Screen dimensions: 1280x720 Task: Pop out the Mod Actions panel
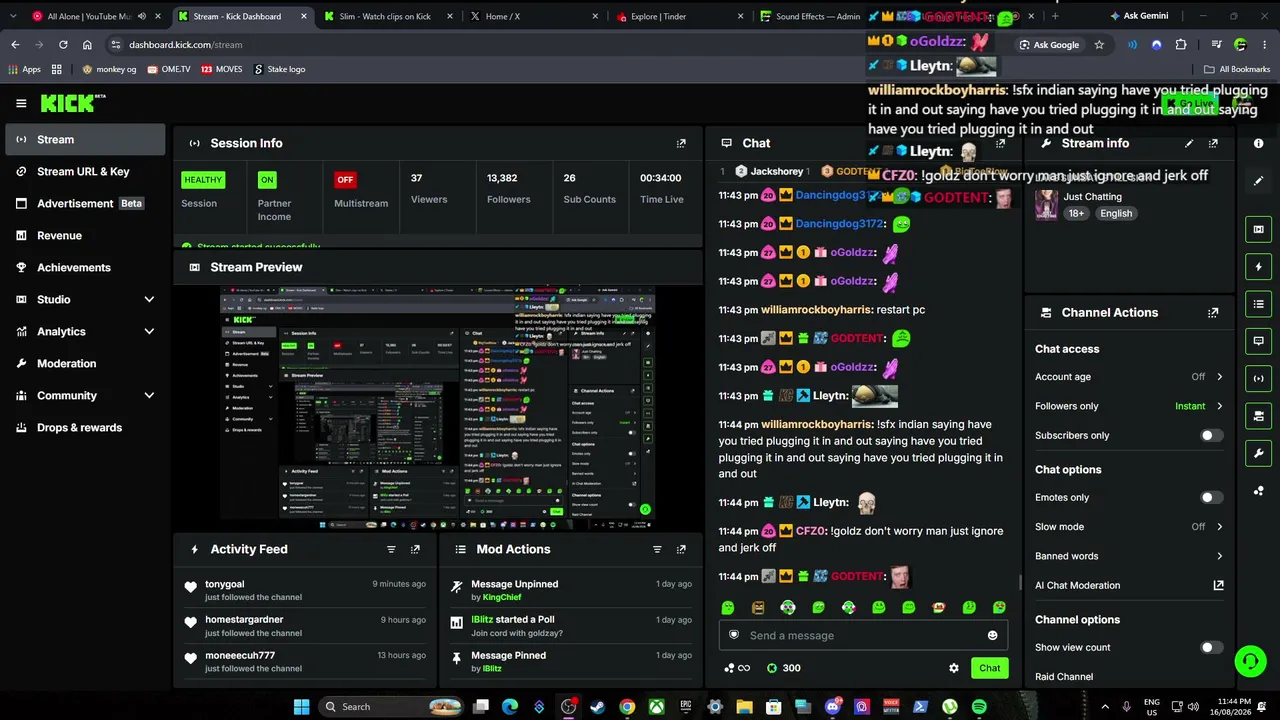point(681,549)
